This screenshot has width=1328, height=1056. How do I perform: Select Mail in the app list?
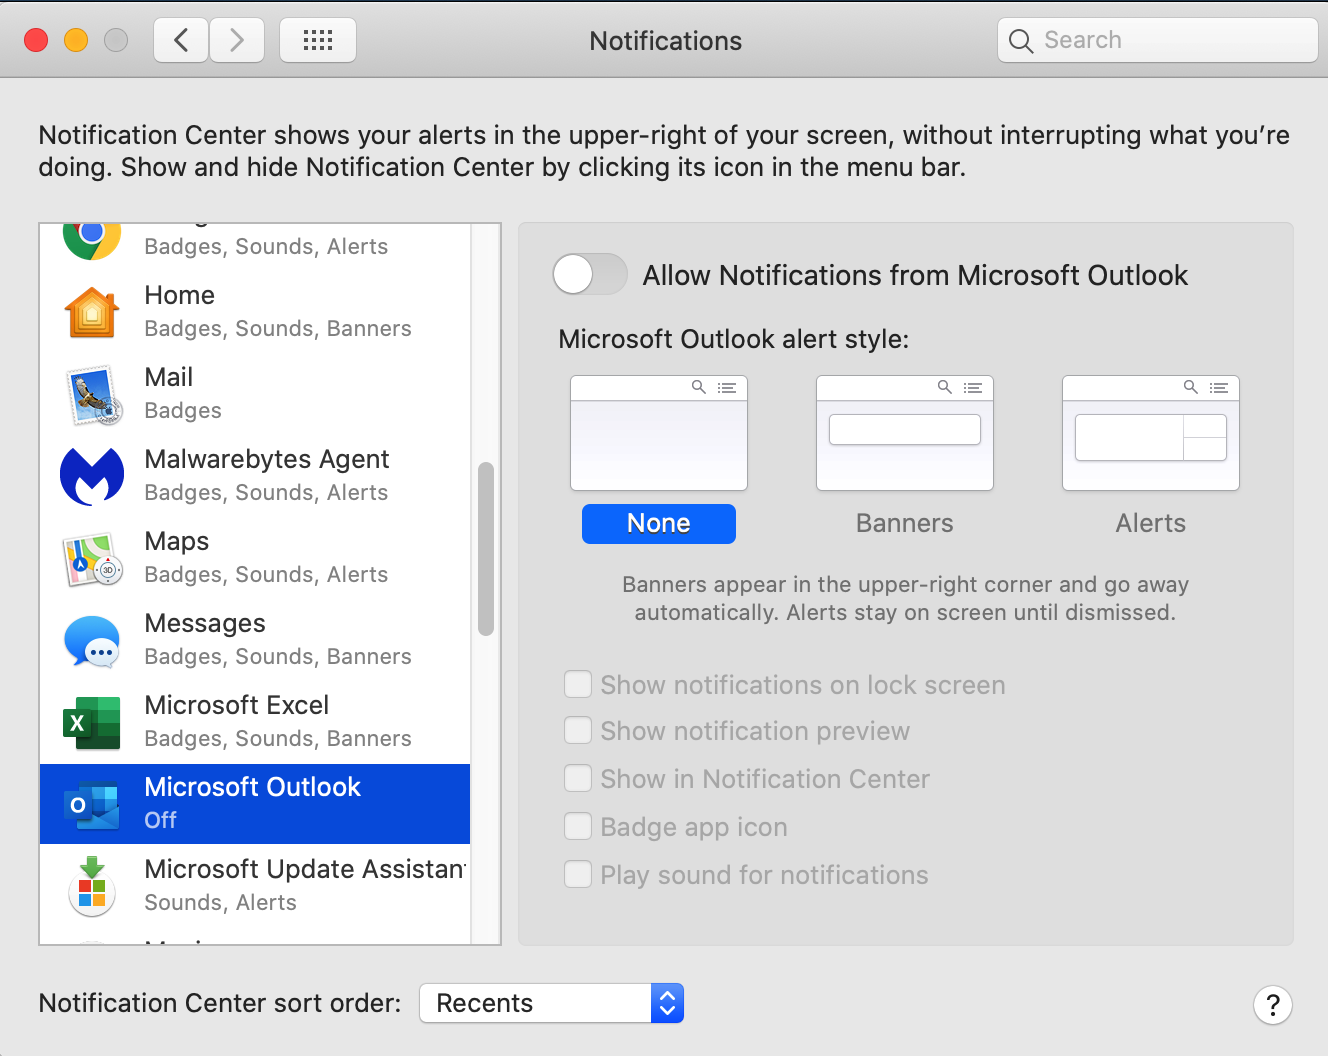(255, 394)
